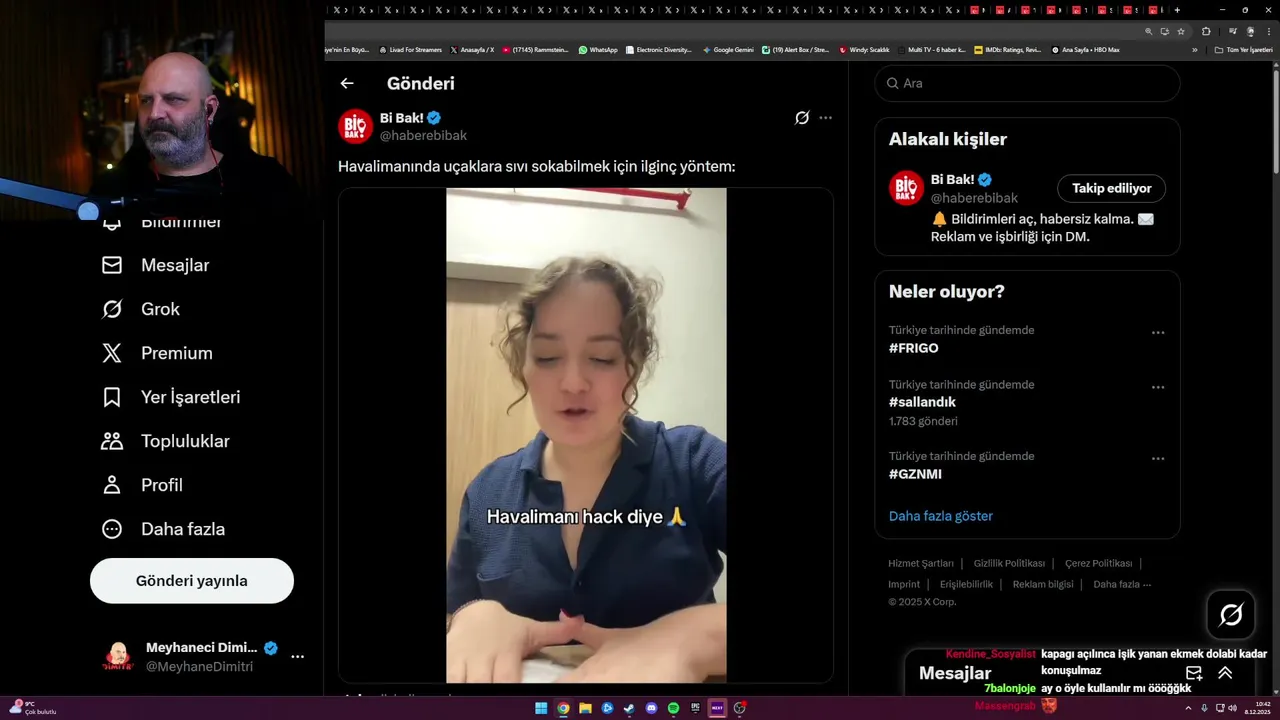
Task: Open Tüm Yer İşaretleri folder
Action: 1243,50
